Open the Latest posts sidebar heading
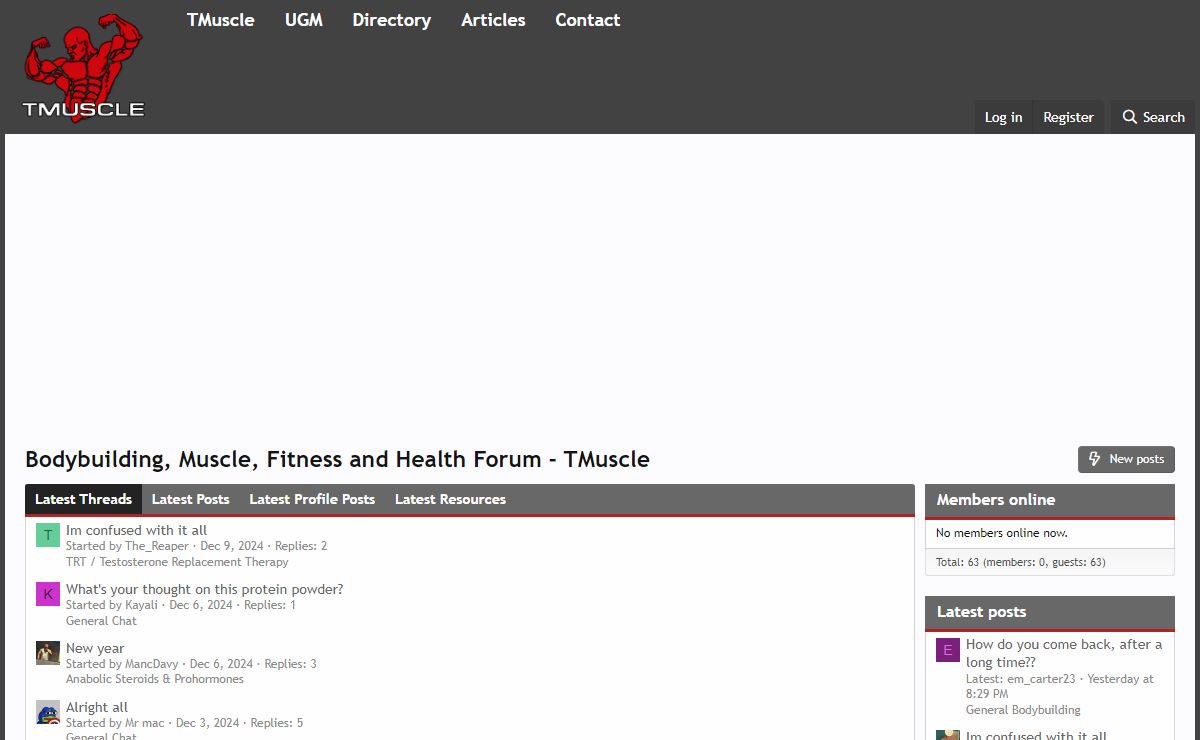This screenshot has height=740, width=1200. 982,612
